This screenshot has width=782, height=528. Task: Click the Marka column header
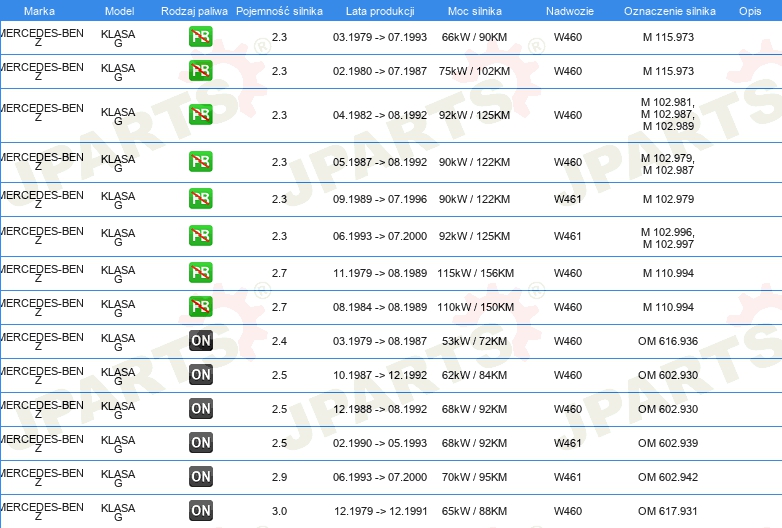[x=39, y=10]
